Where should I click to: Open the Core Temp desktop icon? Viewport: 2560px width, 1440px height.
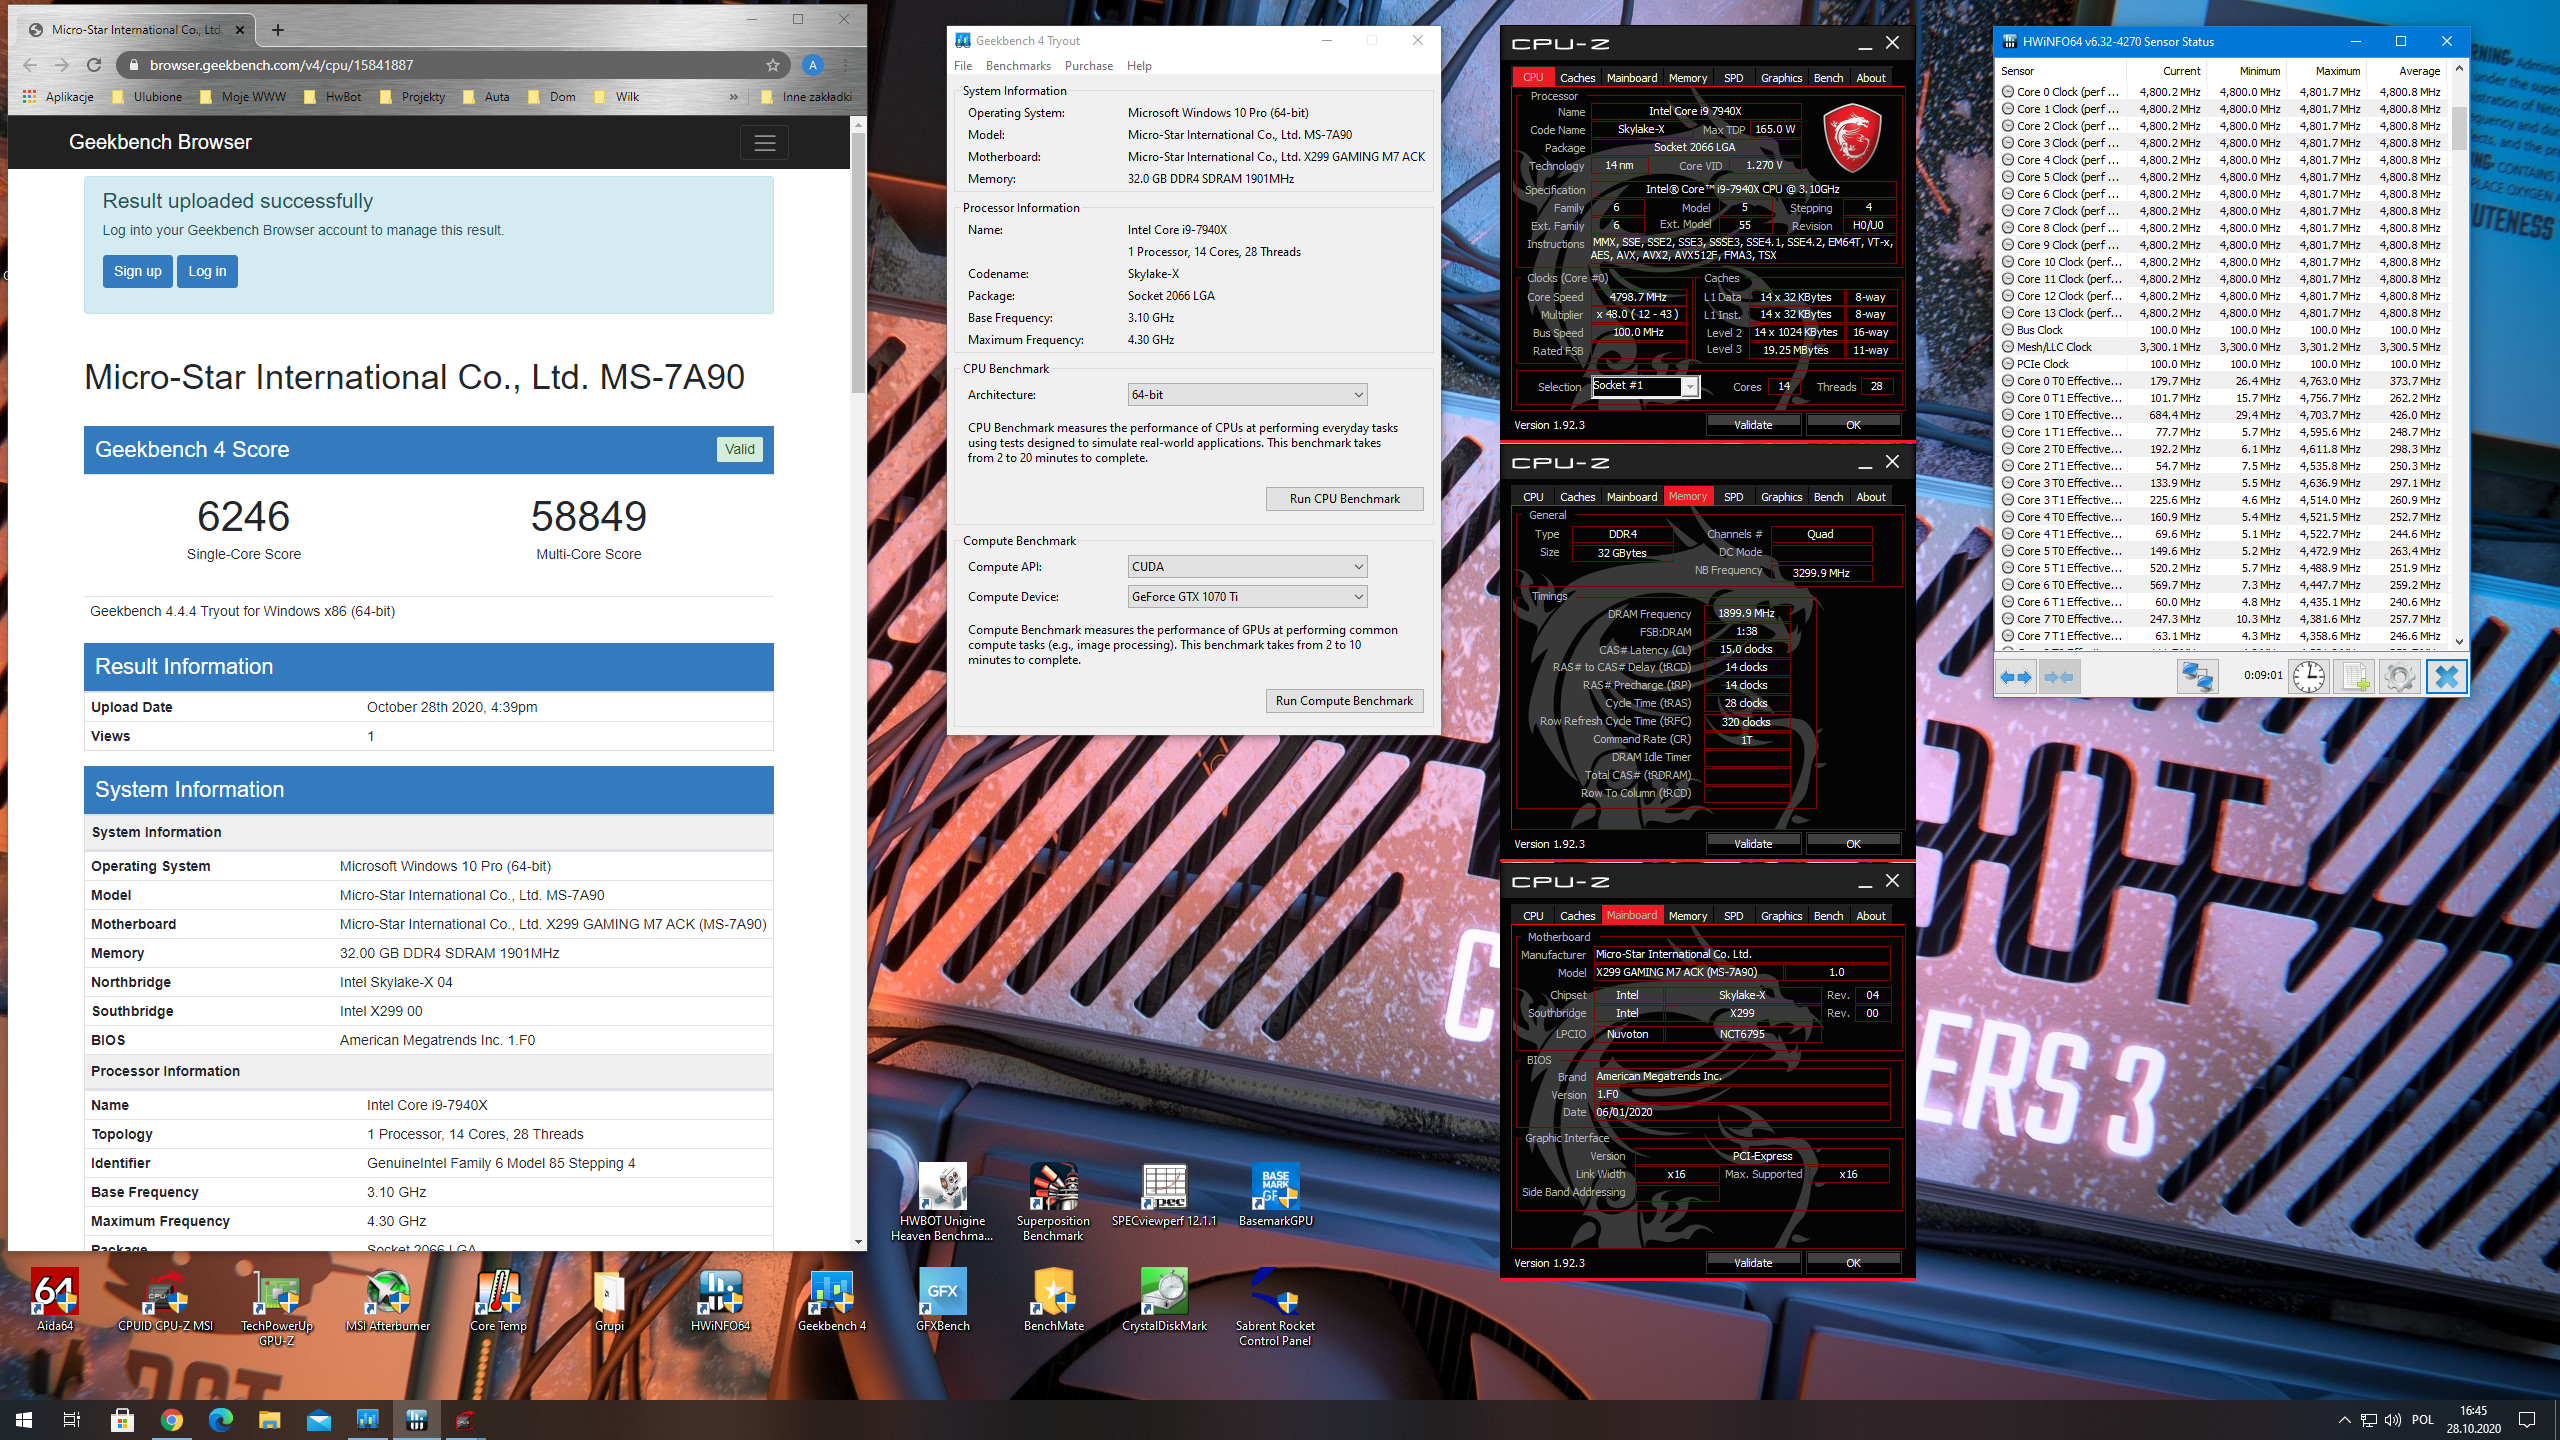(498, 1300)
